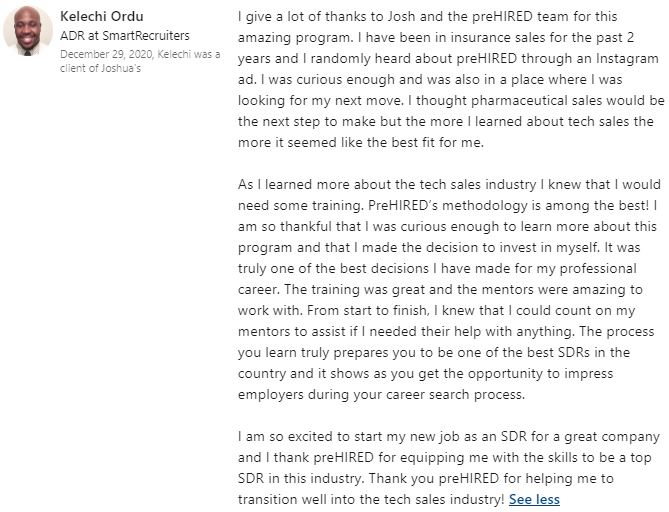Click the phrase "I am so excited"

point(287,437)
